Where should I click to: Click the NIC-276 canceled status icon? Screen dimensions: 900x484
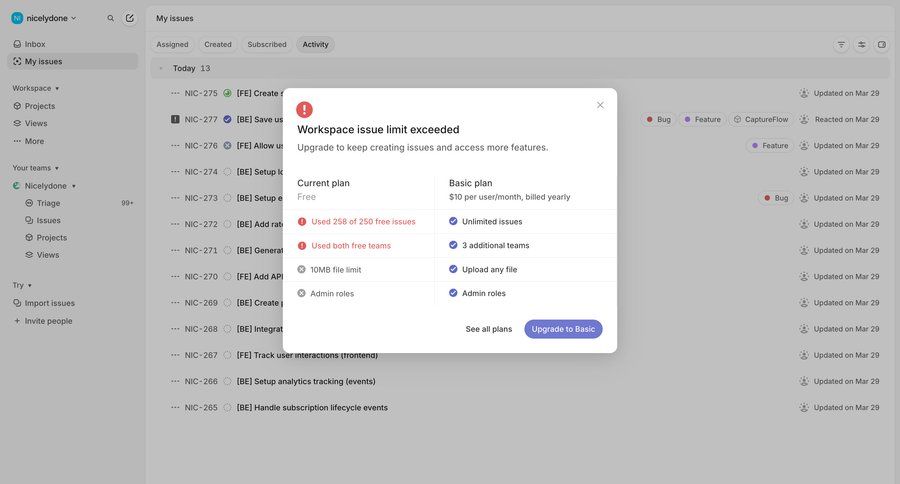point(227,146)
